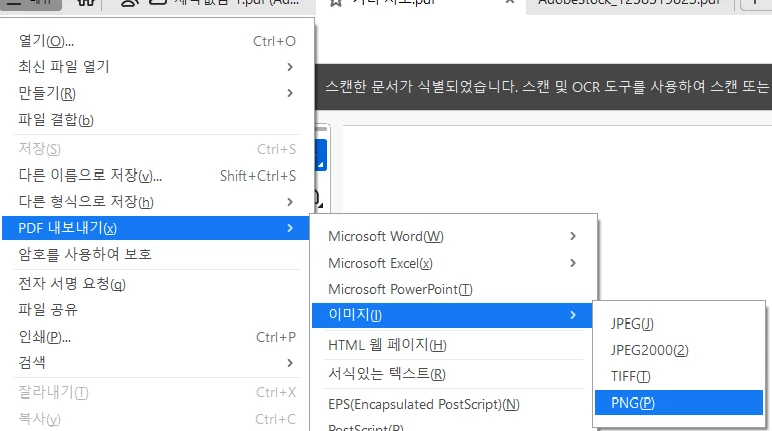Expand arrow next to 다른 형식으로 저장
This screenshot has height=431, width=772.
[290, 202]
